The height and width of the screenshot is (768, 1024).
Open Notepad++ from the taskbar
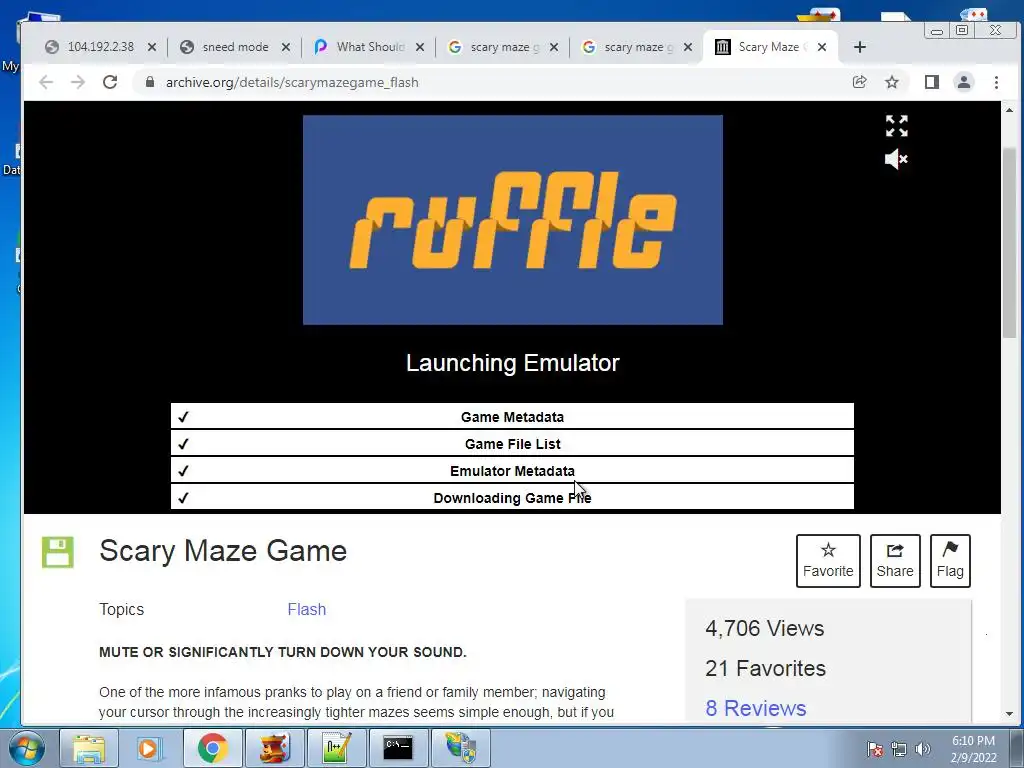336,748
